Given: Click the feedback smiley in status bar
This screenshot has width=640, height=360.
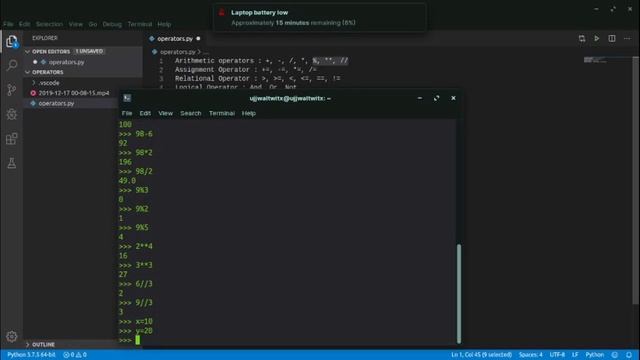Looking at the screenshot, I should pos(615,355).
